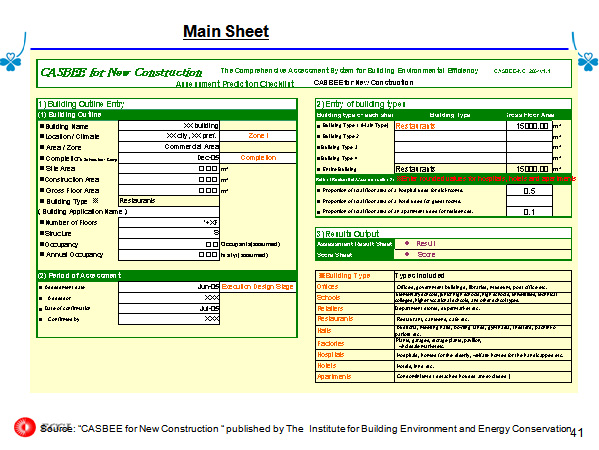
Task: Select the Building Name field 'XX building'
Action: tap(169, 126)
